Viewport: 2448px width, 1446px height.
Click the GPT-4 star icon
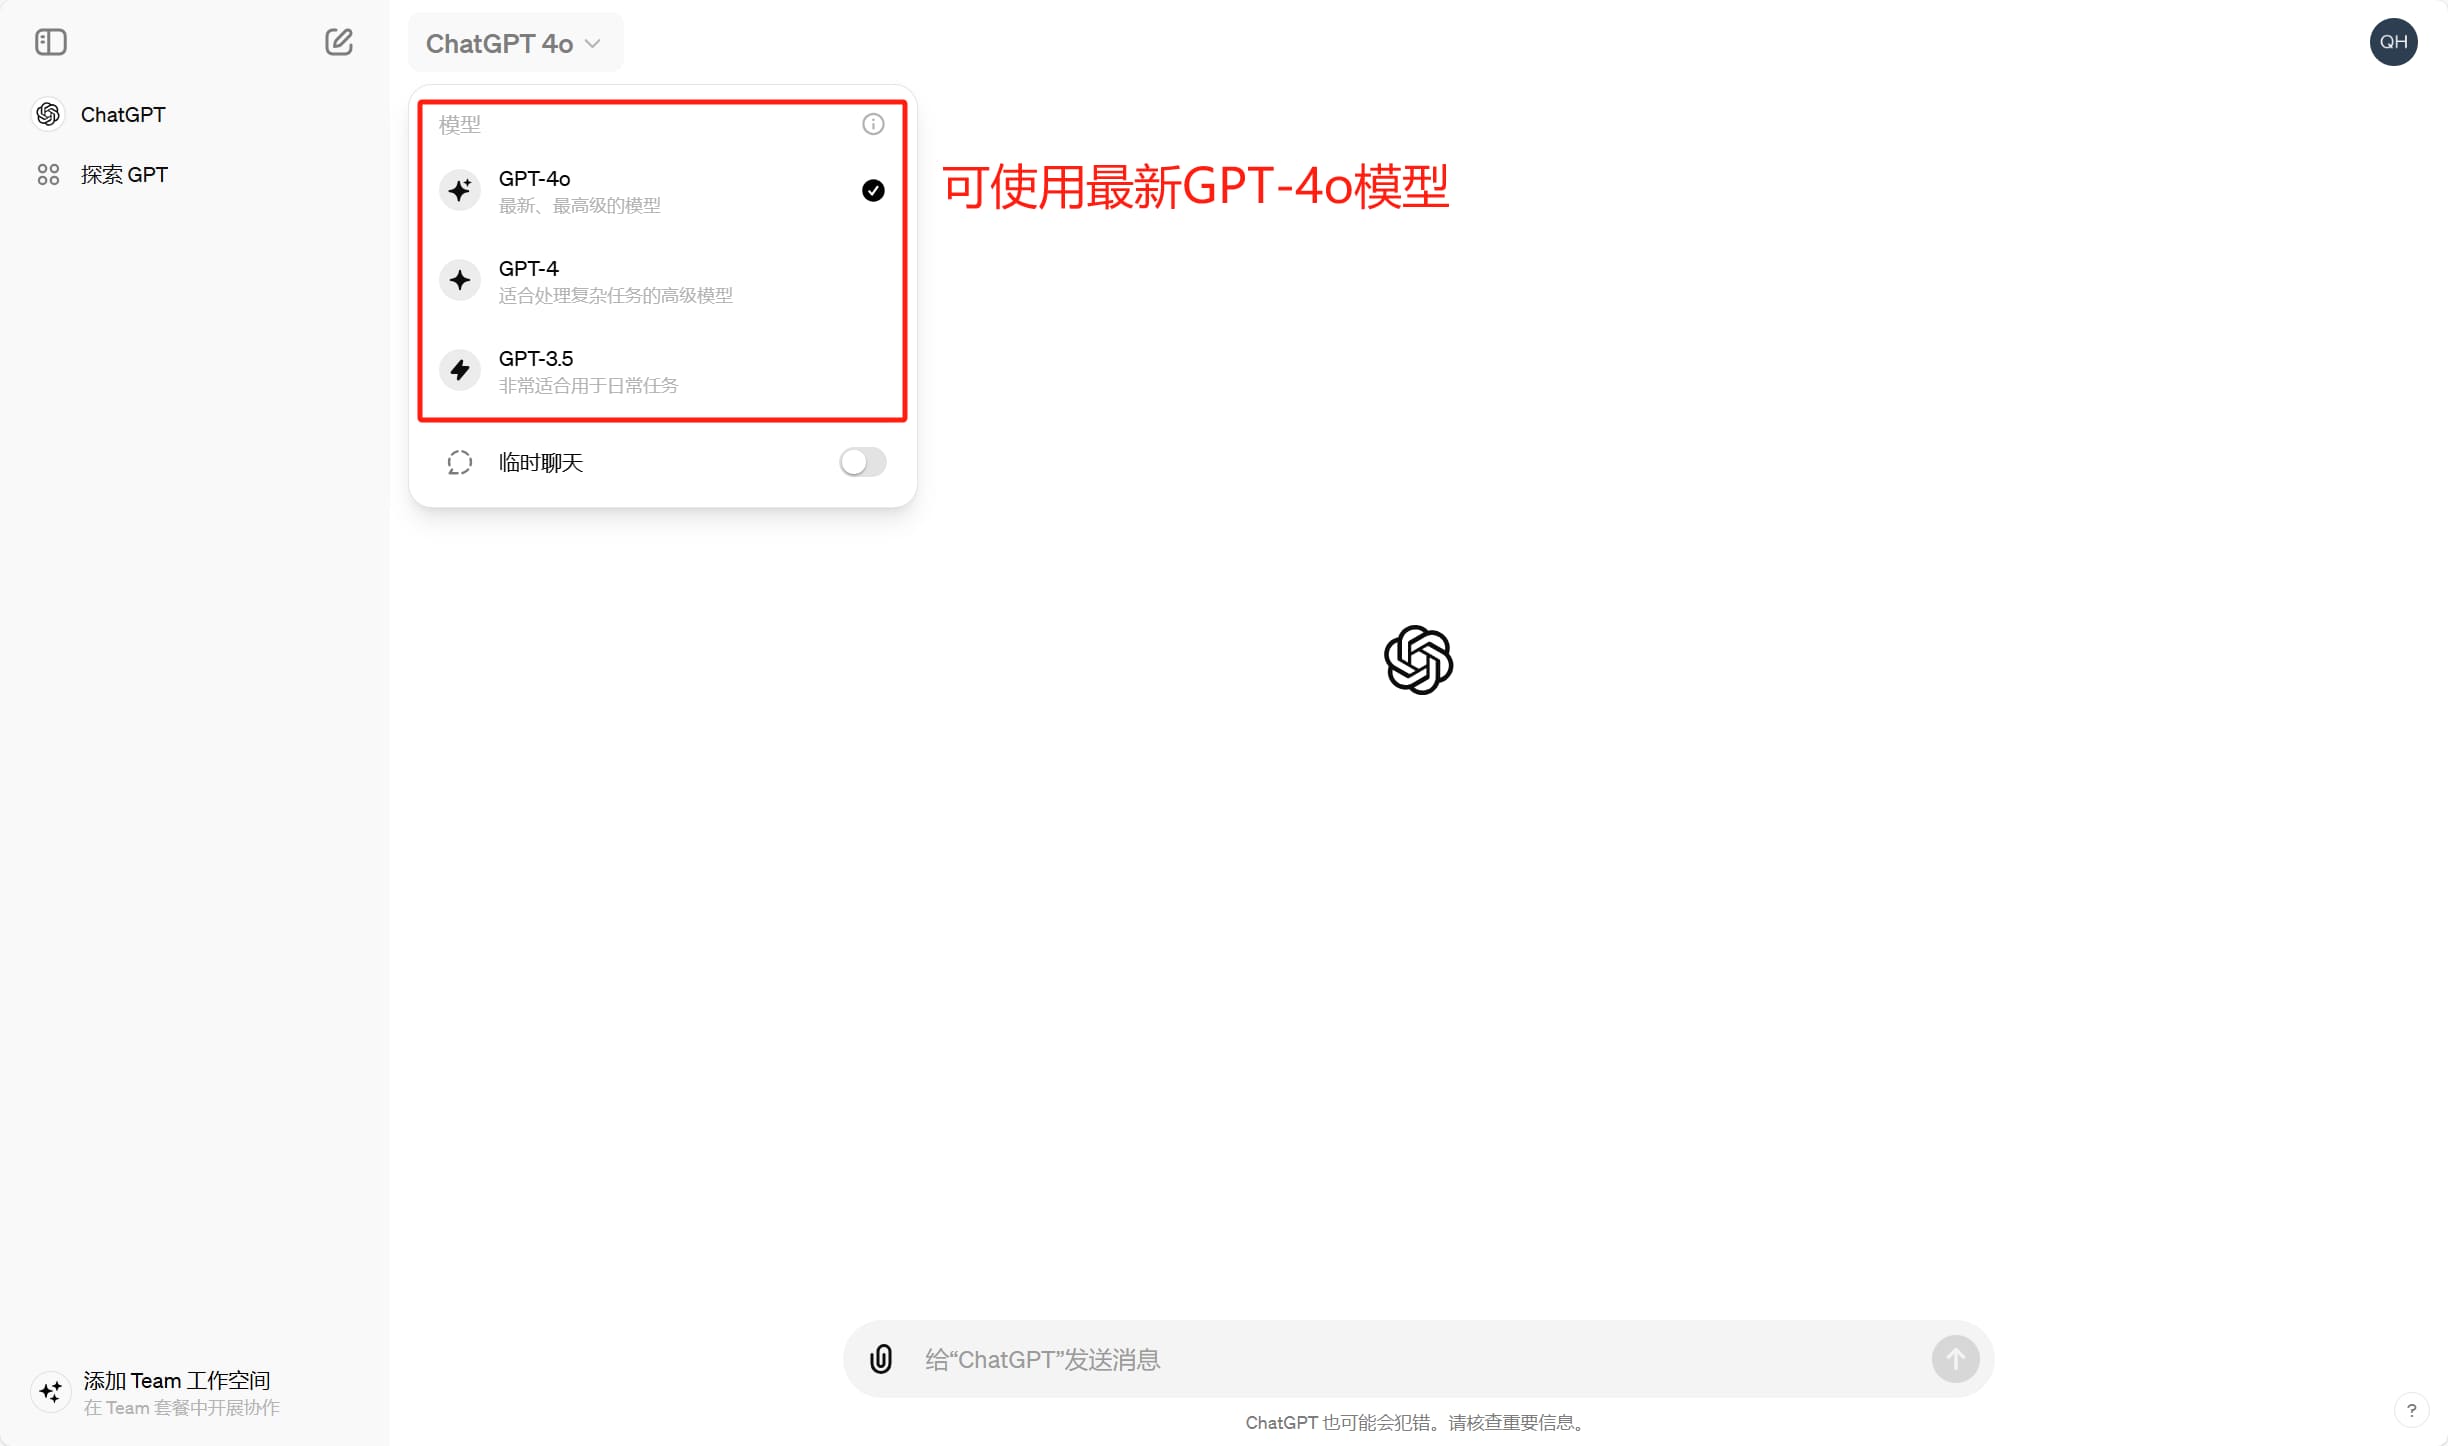click(460, 280)
